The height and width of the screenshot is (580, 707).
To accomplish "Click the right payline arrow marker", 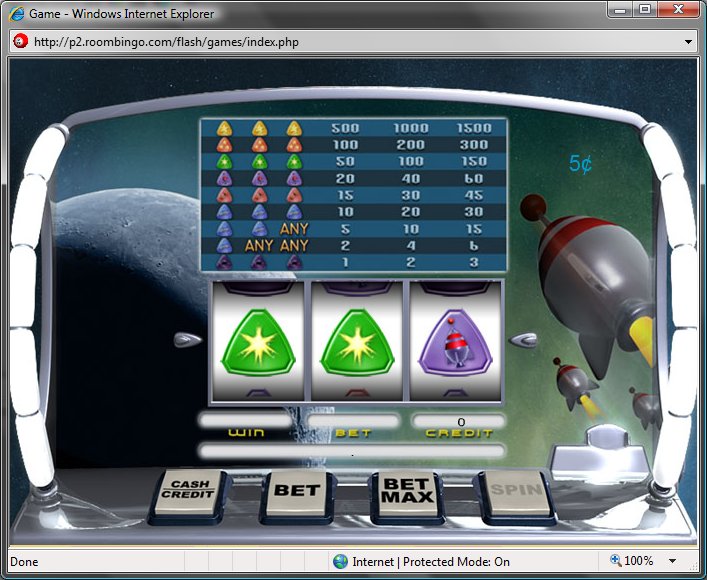I will (523, 340).
